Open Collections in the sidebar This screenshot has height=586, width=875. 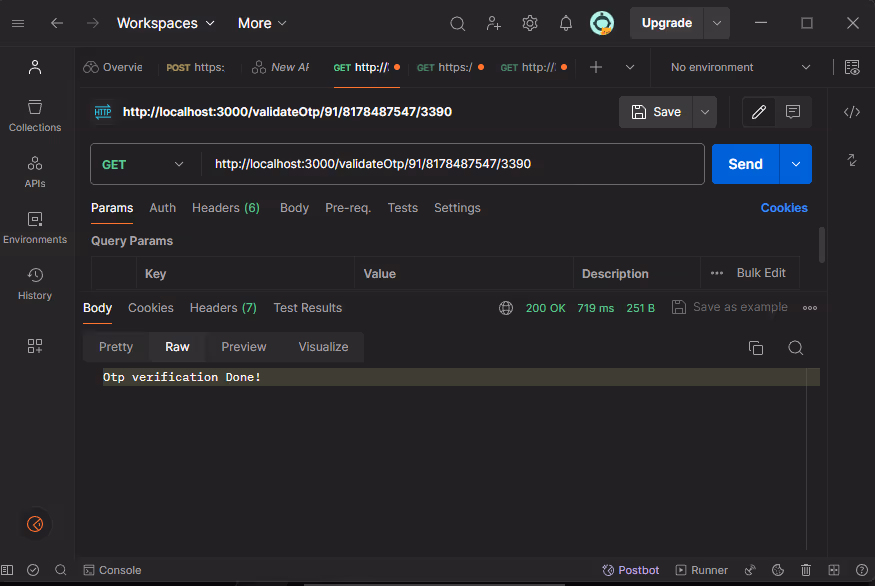click(x=35, y=116)
